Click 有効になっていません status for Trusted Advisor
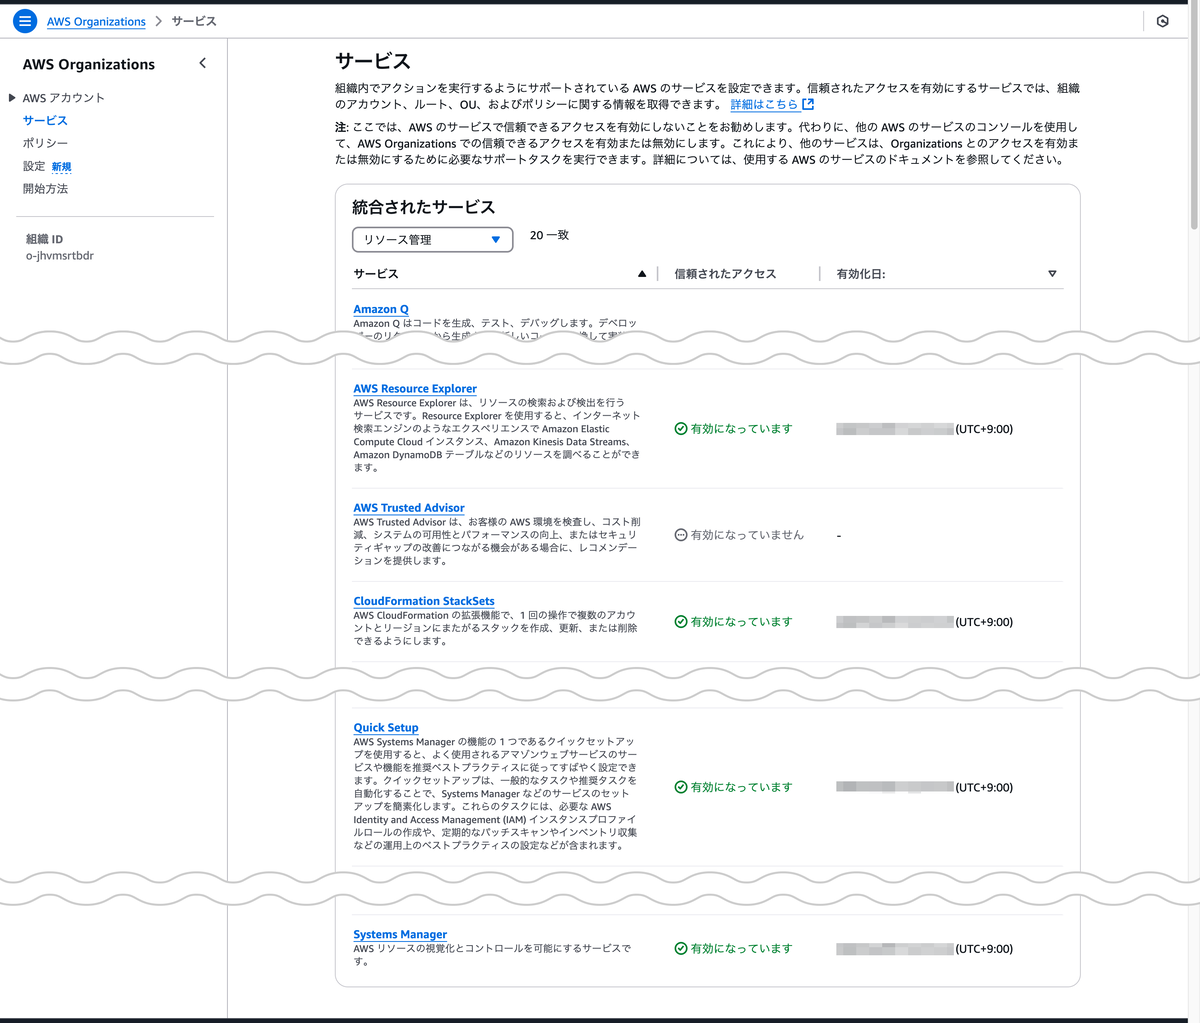Viewport: 1200px width, 1023px height. tap(747, 535)
